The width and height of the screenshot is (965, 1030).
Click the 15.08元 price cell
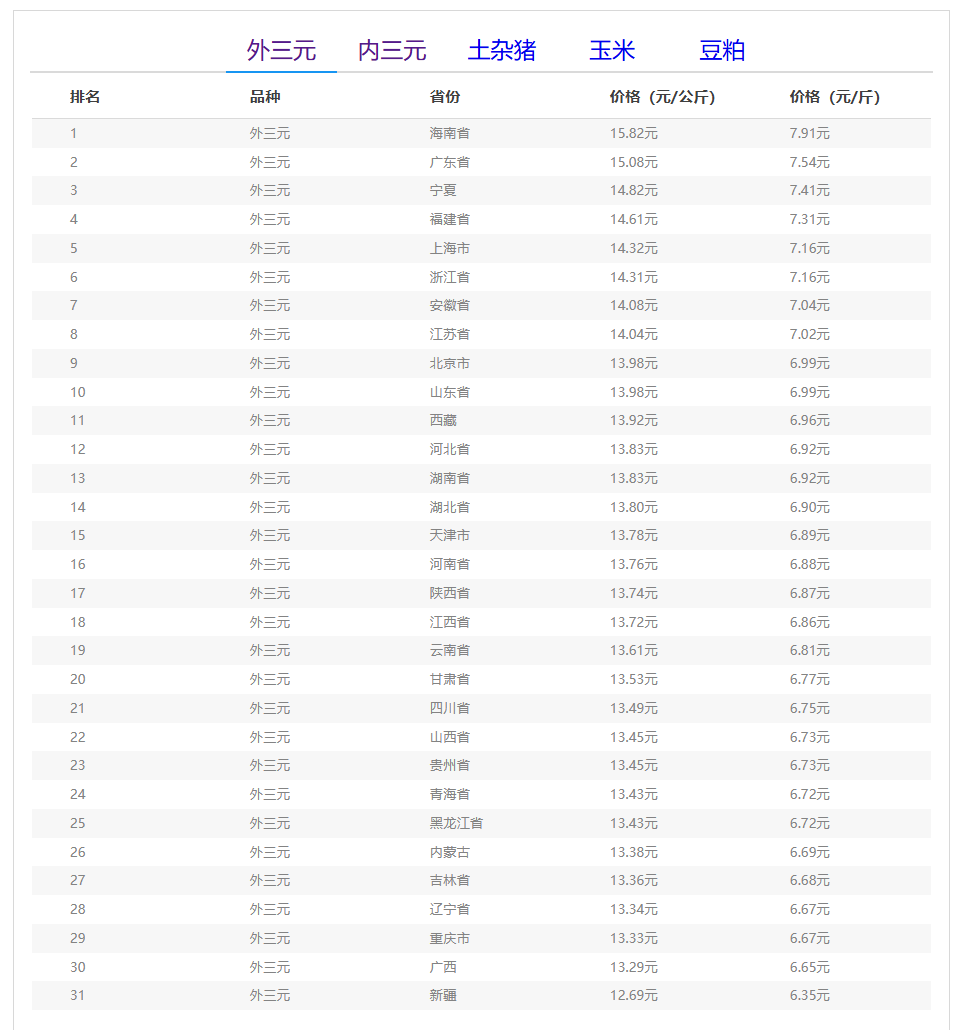click(634, 162)
